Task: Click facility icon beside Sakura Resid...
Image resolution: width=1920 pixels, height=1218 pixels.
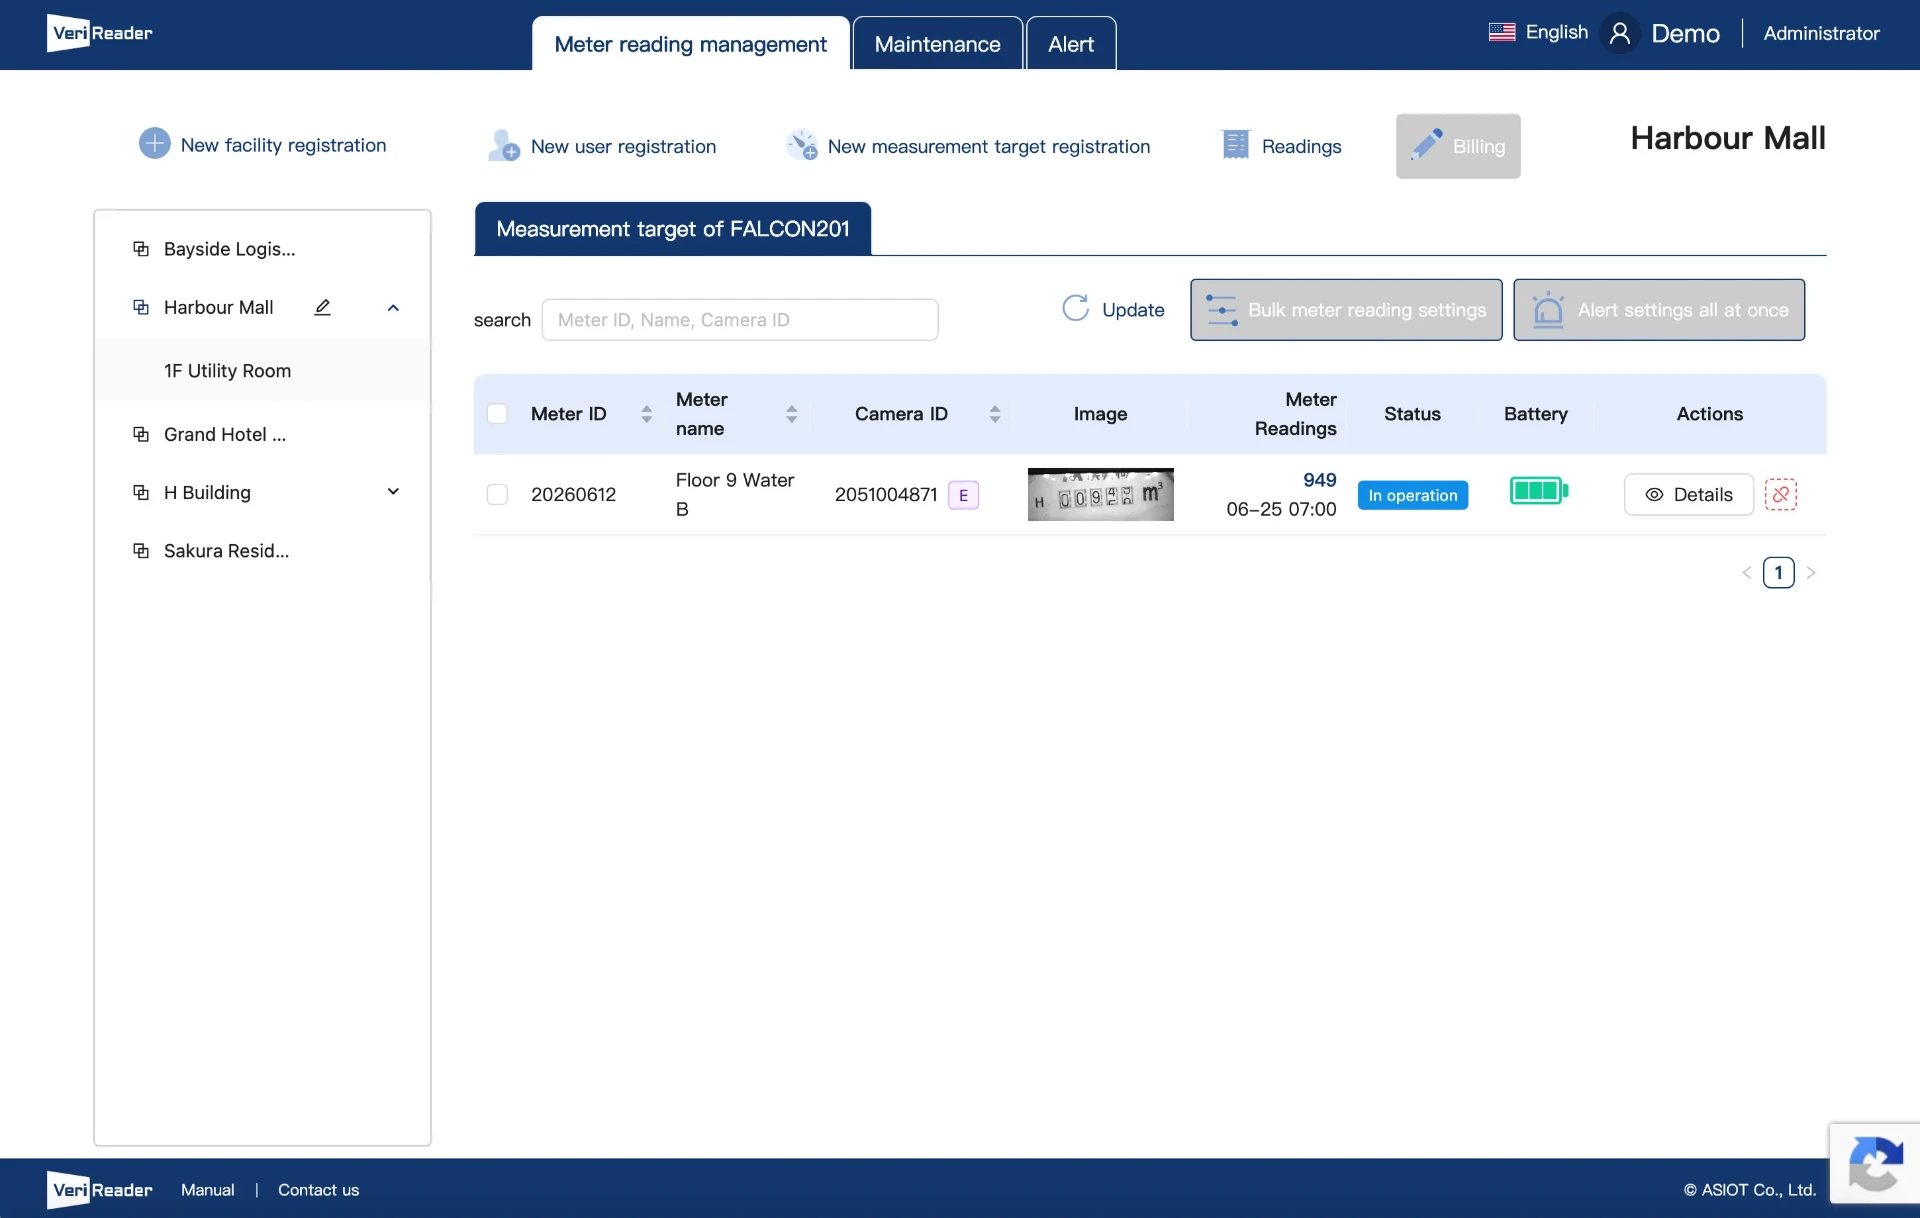Action: click(141, 551)
